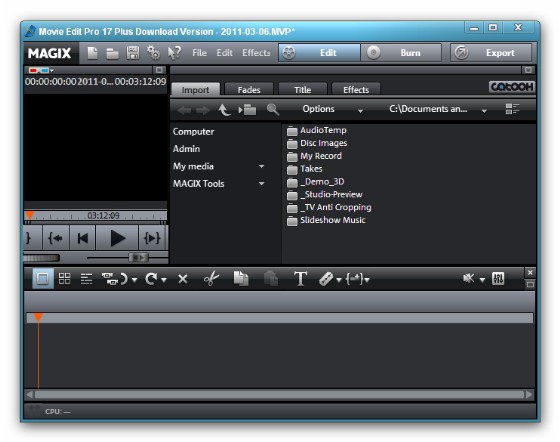Screen dimensions: 560x442
Task: Select Computer in the sidebar
Action: point(194,132)
